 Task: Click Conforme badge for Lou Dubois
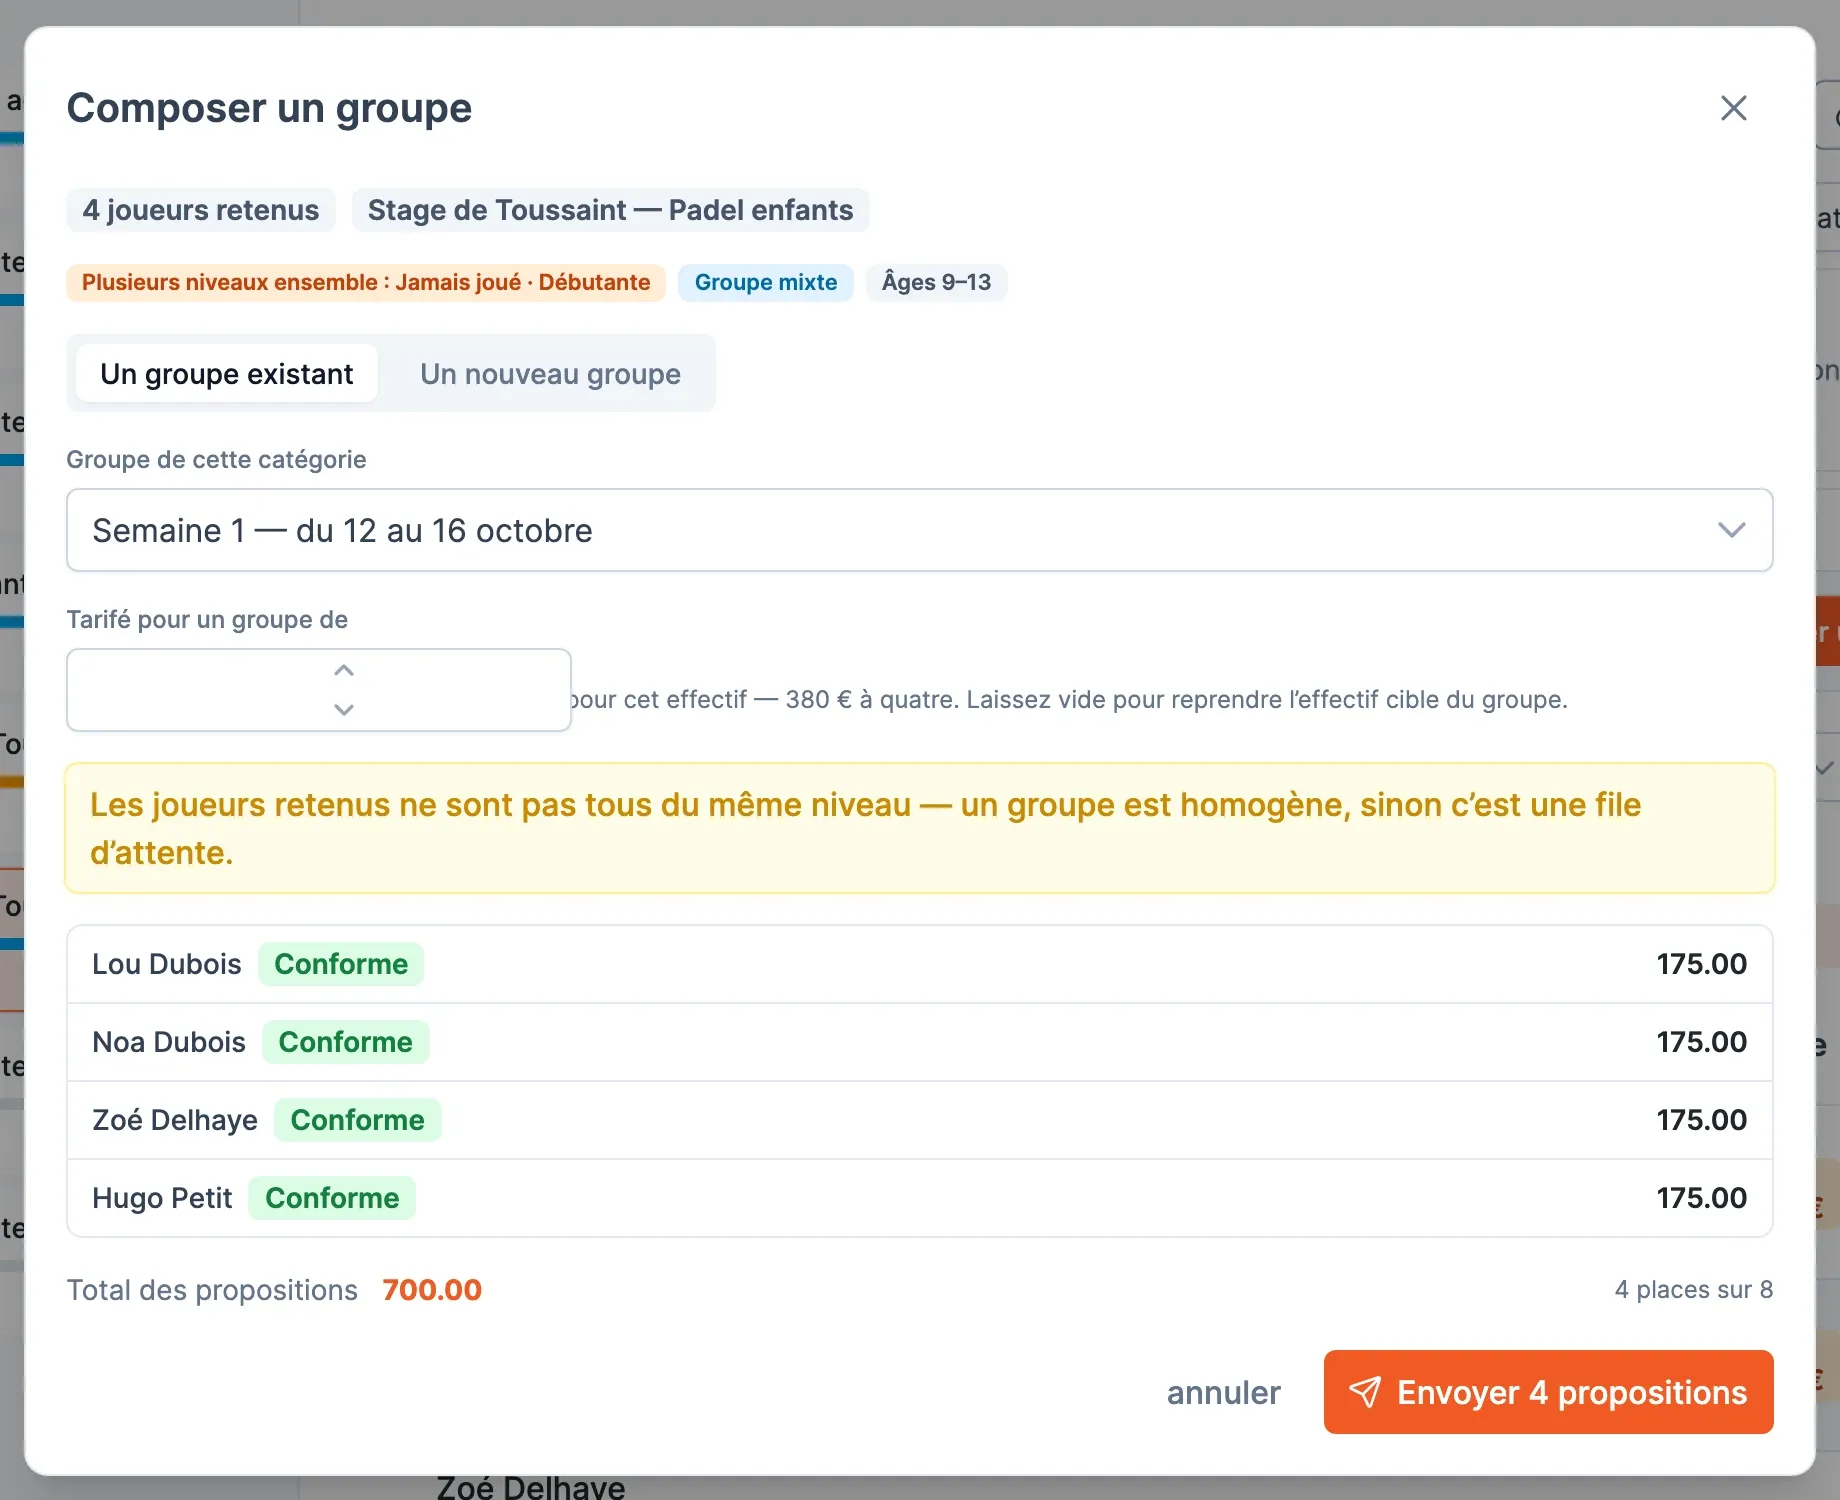coord(341,964)
